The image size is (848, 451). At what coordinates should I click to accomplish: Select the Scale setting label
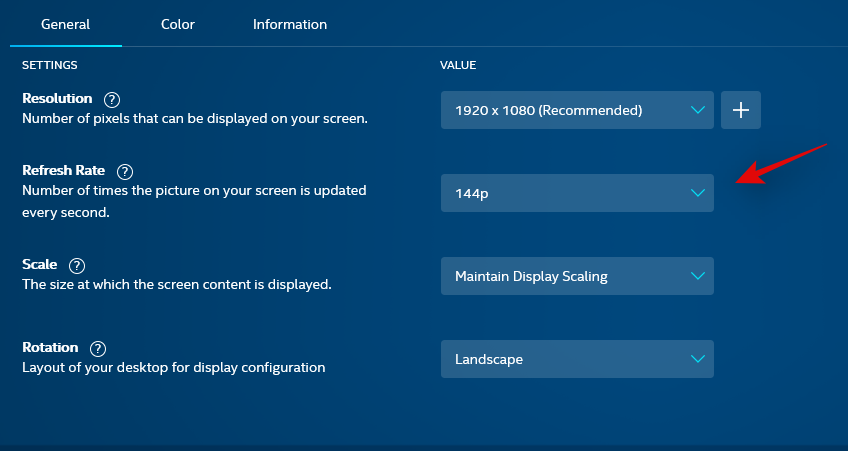click(x=40, y=265)
